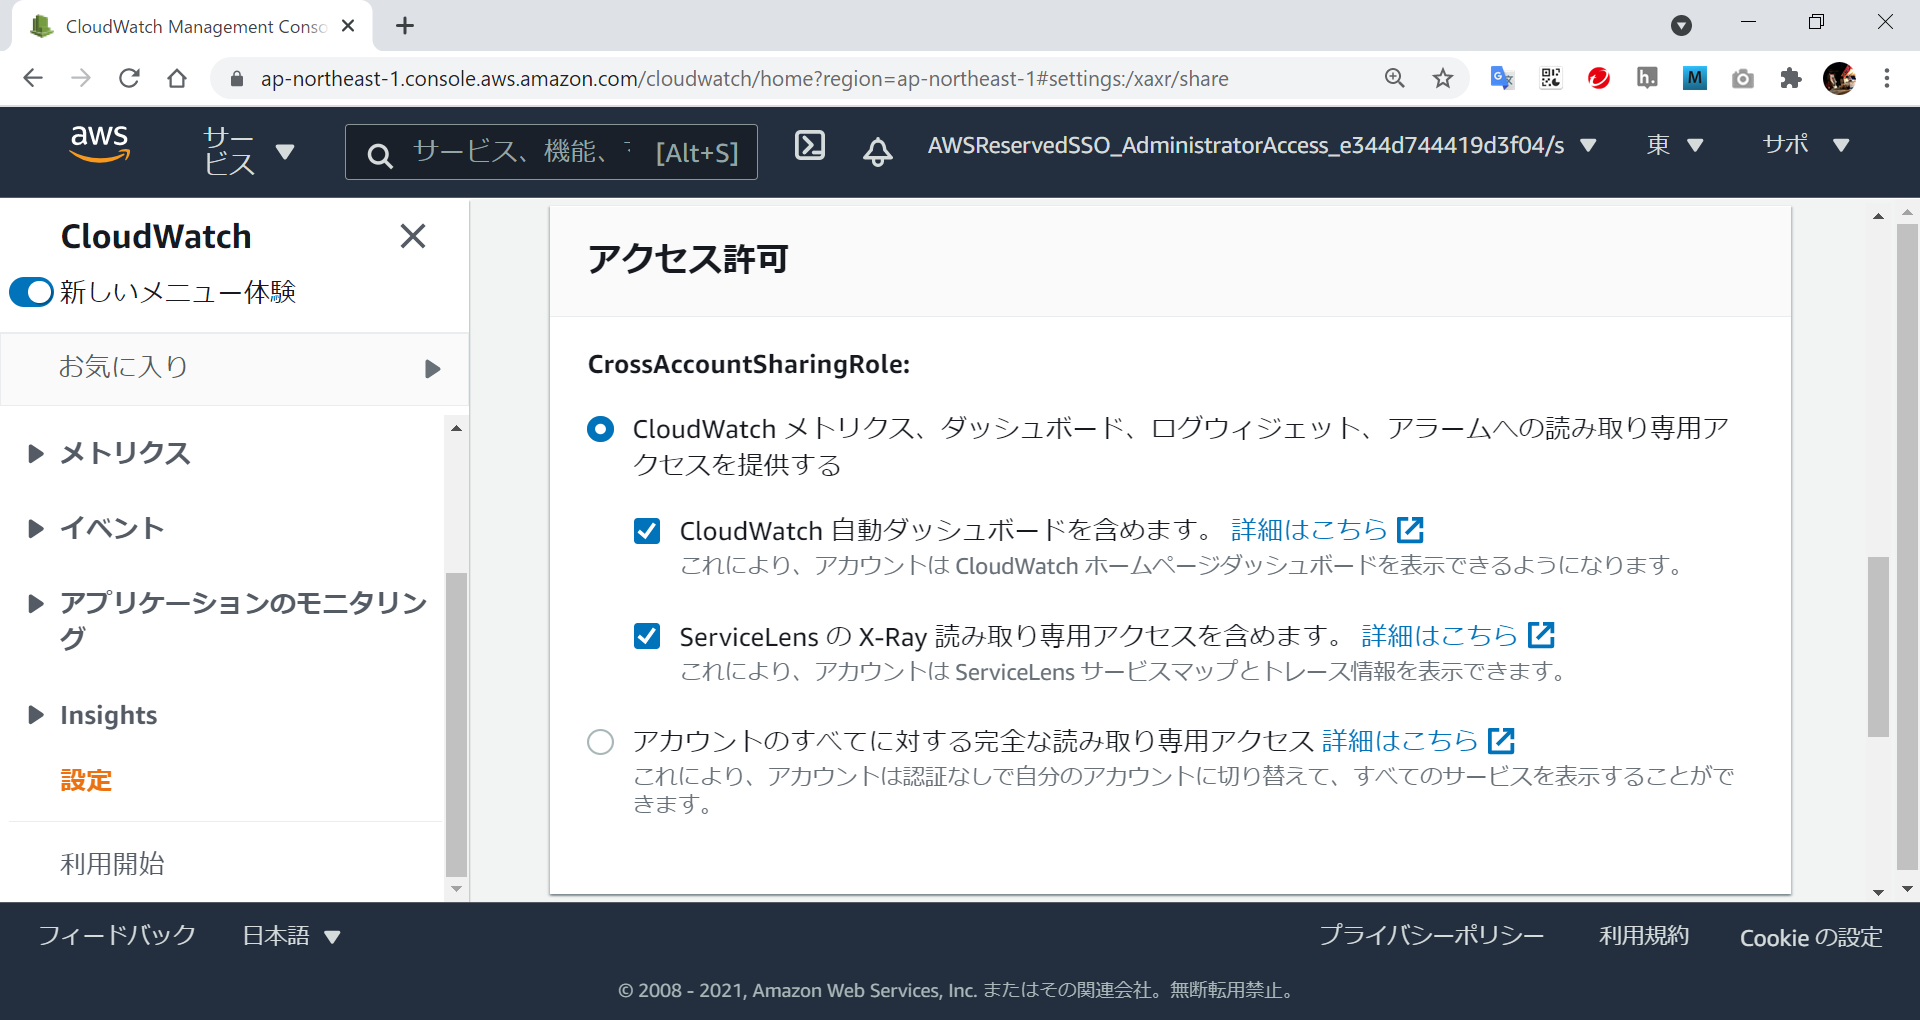
Task: Open the AWS CloudShell terminal icon
Action: pos(809,146)
